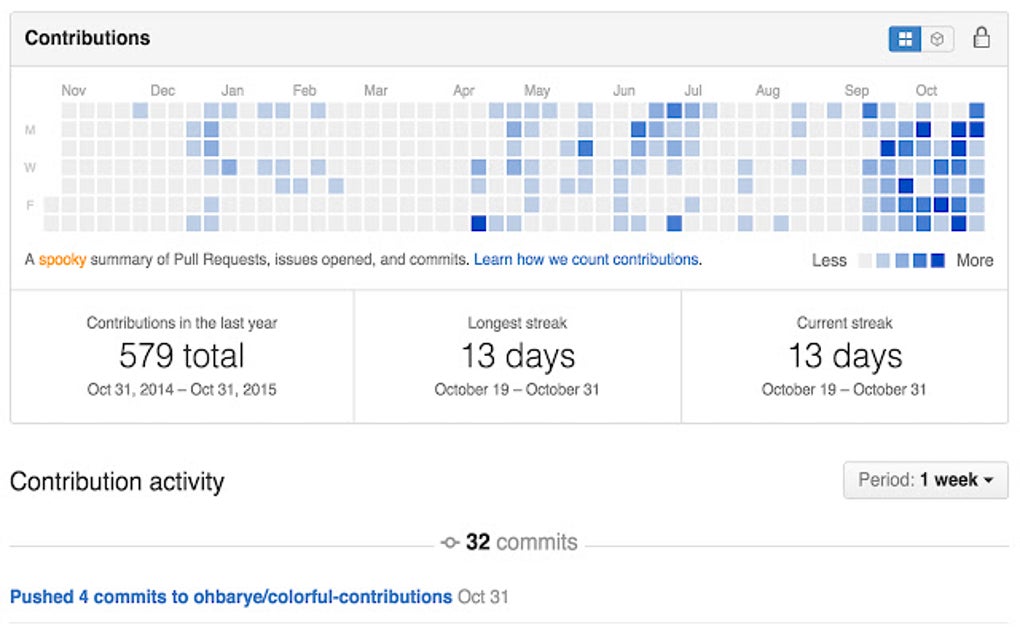Select a dark contribution square under October
The height and width of the screenshot is (638, 1020).
(x=921, y=129)
